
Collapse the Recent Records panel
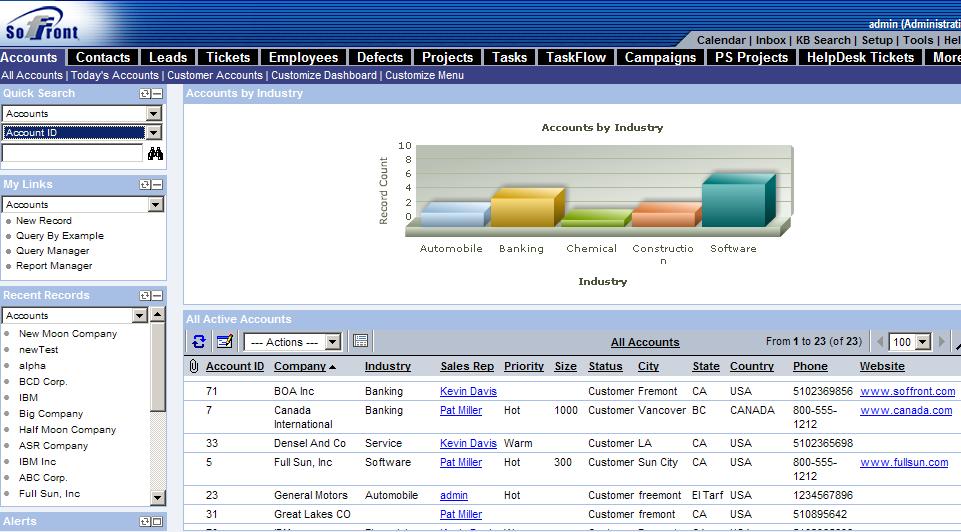[x=158, y=295]
